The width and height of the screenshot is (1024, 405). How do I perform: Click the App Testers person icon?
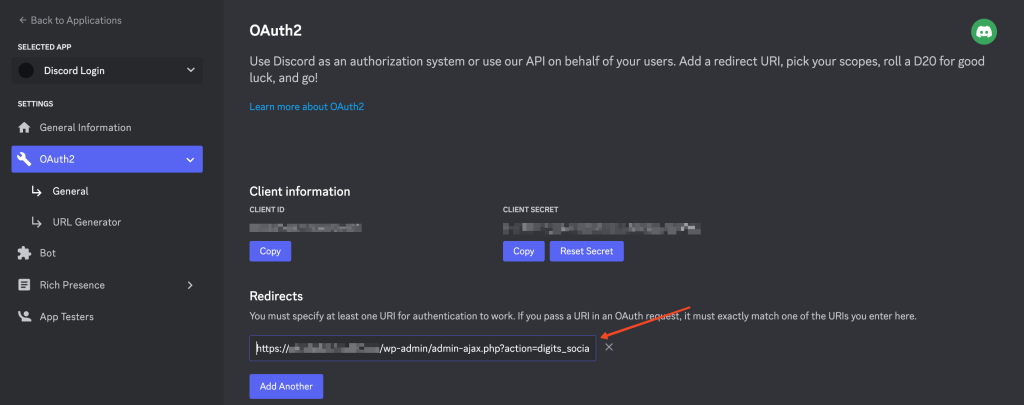(25, 317)
